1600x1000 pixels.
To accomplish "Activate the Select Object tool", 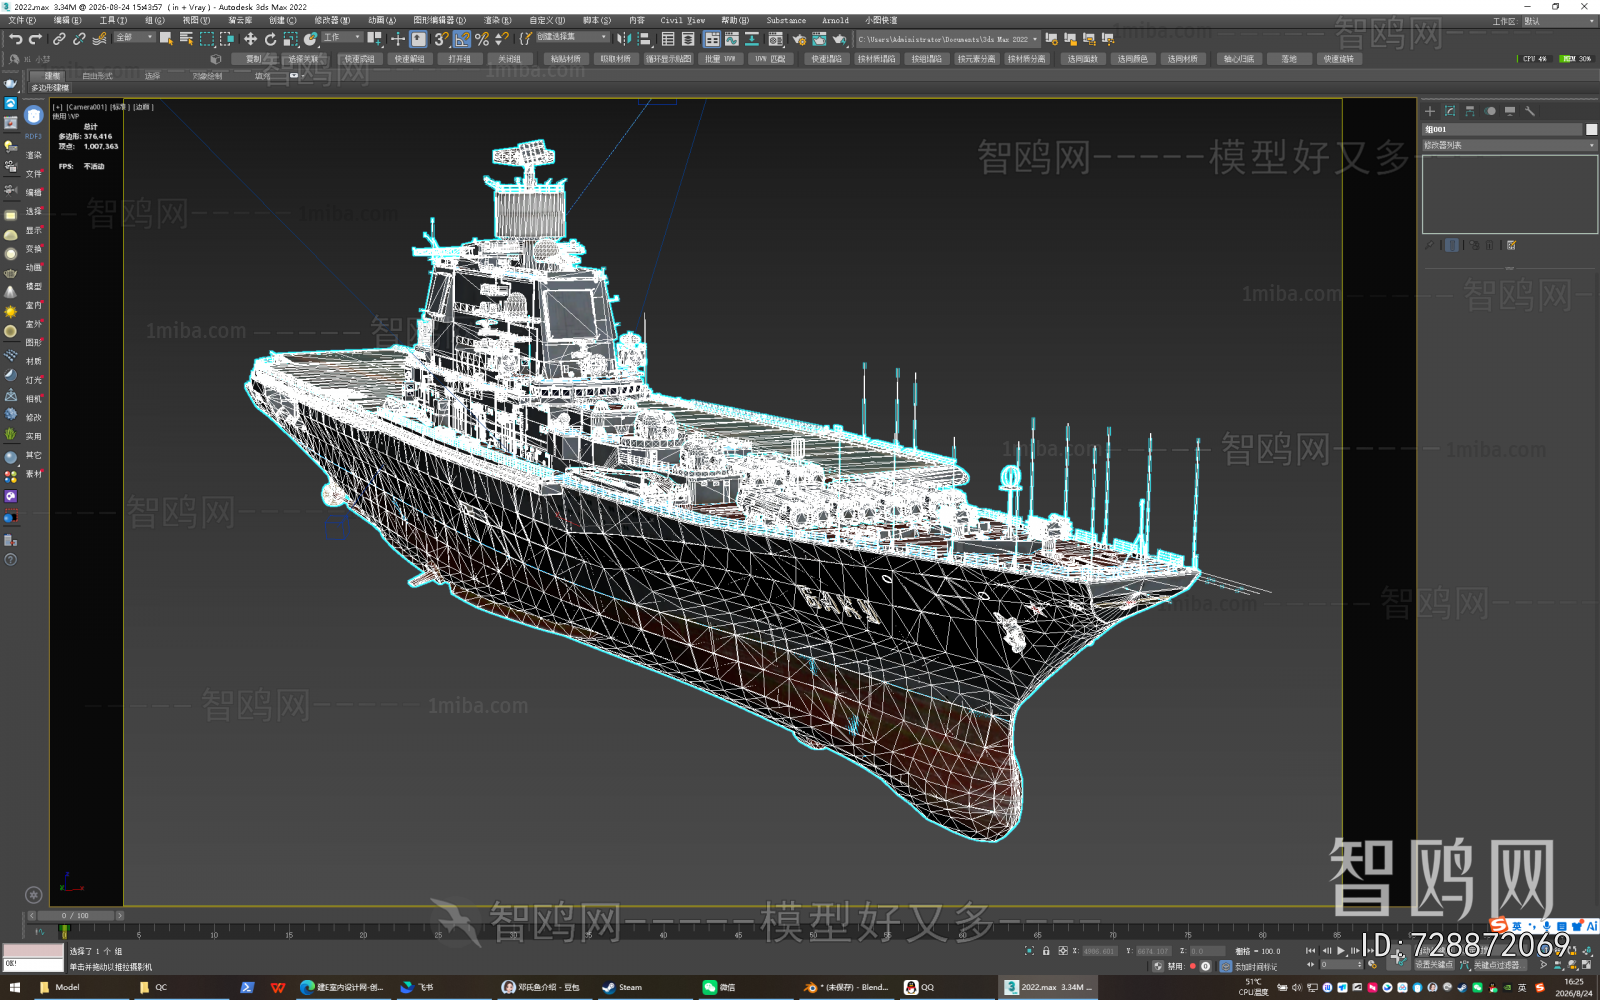I will [166, 39].
